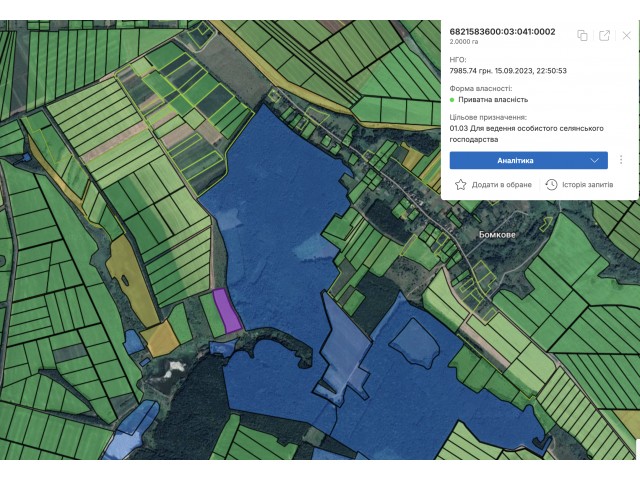The height and width of the screenshot is (480, 640).
Task: Click the history clock icon
Action: pyautogui.click(x=551, y=184)
